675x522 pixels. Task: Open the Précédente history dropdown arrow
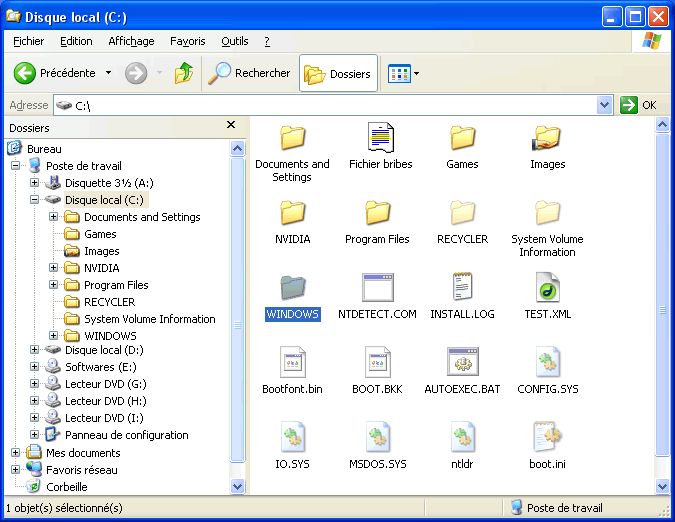[x=108, y=73]
